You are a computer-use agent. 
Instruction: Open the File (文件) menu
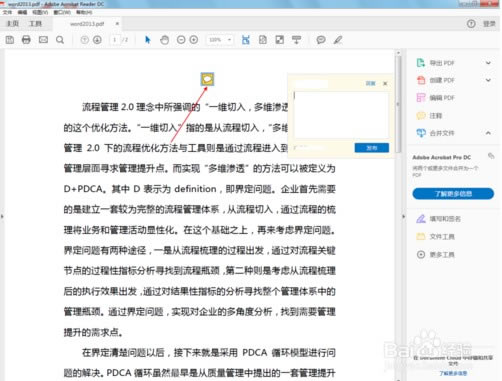[x=7, y=12]
